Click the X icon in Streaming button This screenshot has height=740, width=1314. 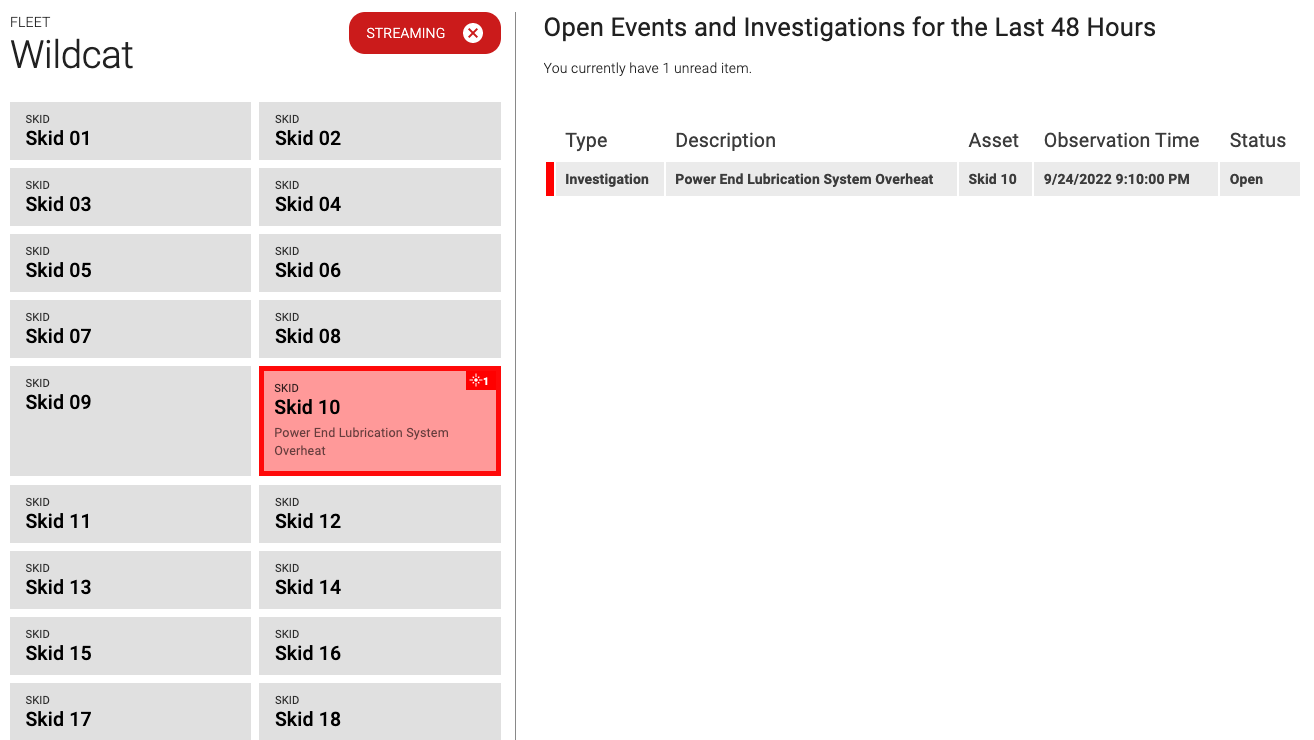click(x=473, y=33)
